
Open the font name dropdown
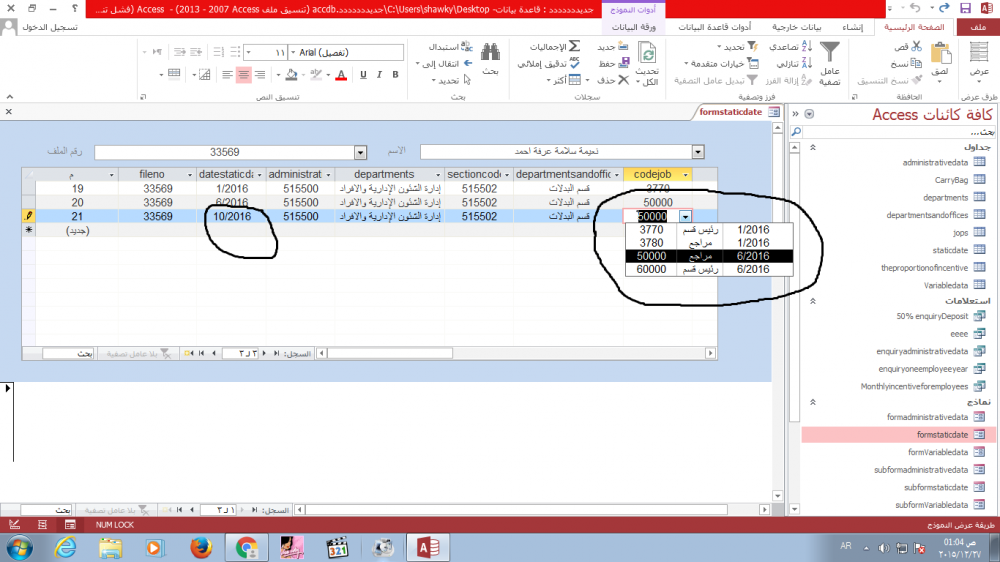294,52
